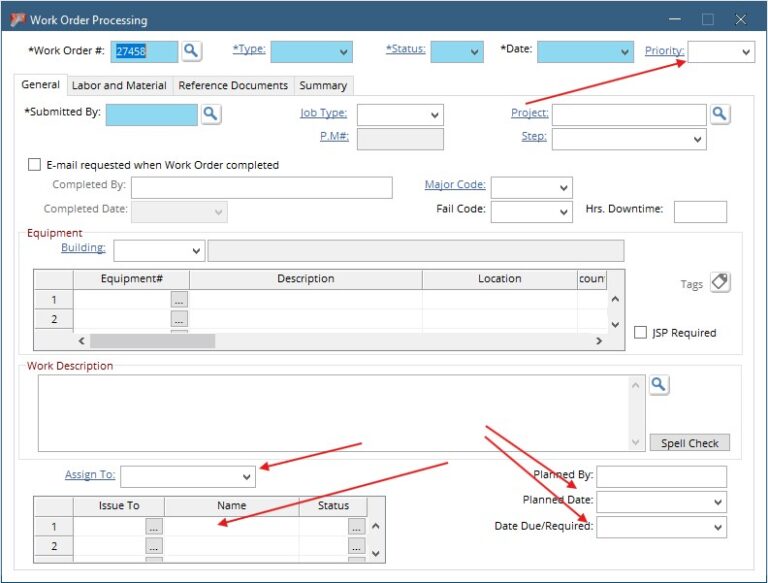
Task: Click the Issue To grid scroll up arrow
Action: pos(376,526)
